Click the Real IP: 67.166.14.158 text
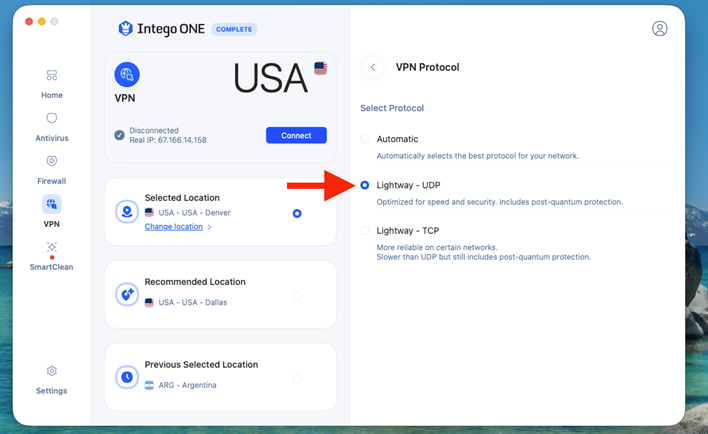The height and width of the screenshot is (434, 708). 168,140
